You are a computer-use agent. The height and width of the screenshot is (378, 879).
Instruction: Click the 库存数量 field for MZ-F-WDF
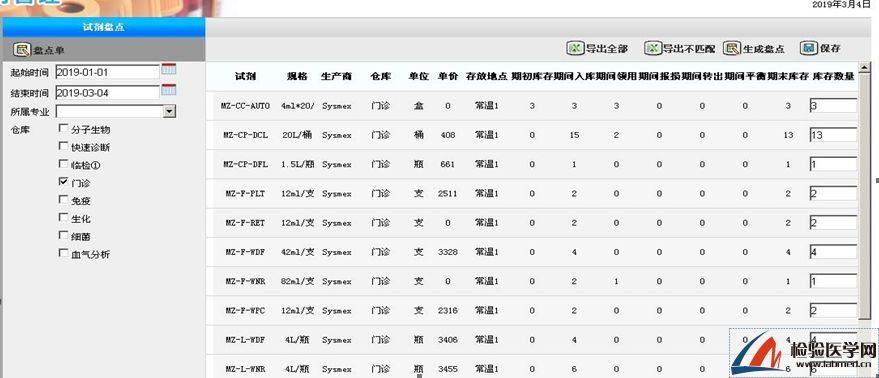[x=833, y=252]
